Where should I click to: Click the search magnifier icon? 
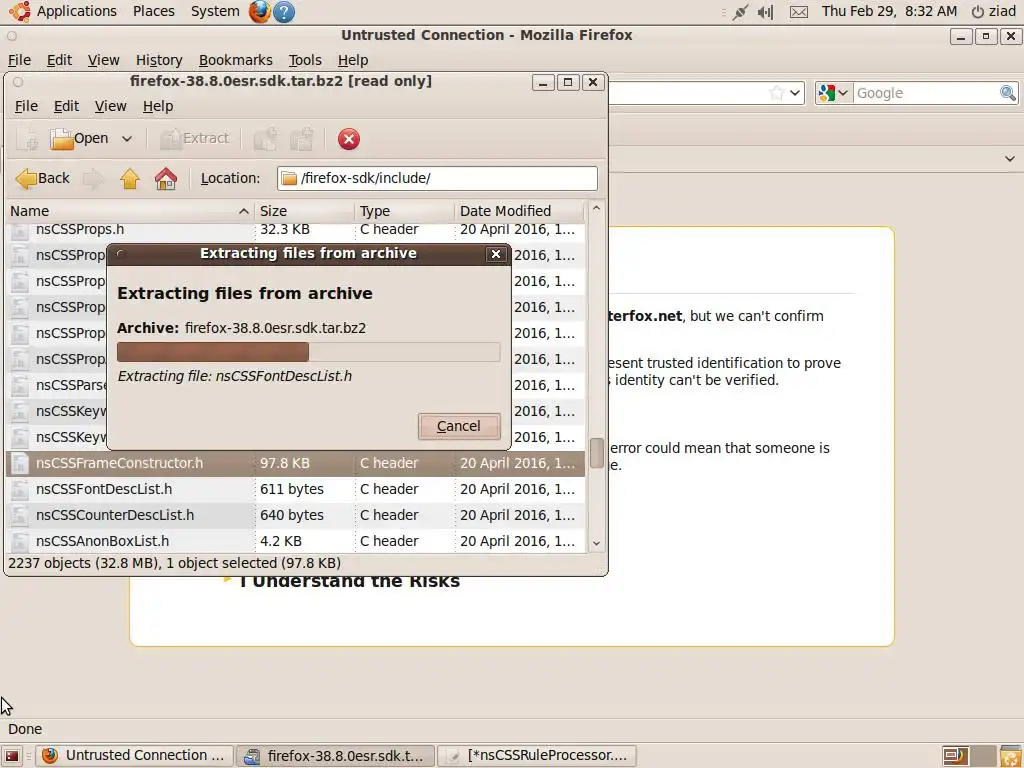[1008, 93]
